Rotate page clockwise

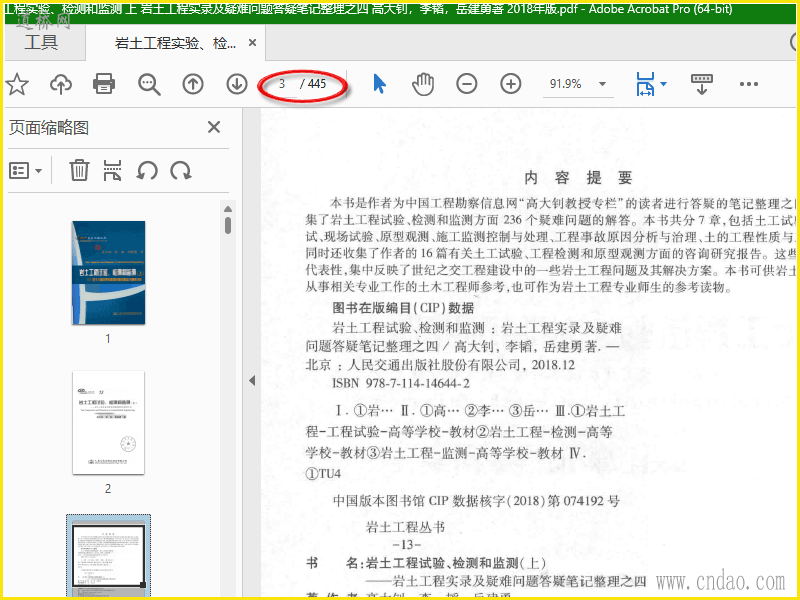tap(181, 170)
